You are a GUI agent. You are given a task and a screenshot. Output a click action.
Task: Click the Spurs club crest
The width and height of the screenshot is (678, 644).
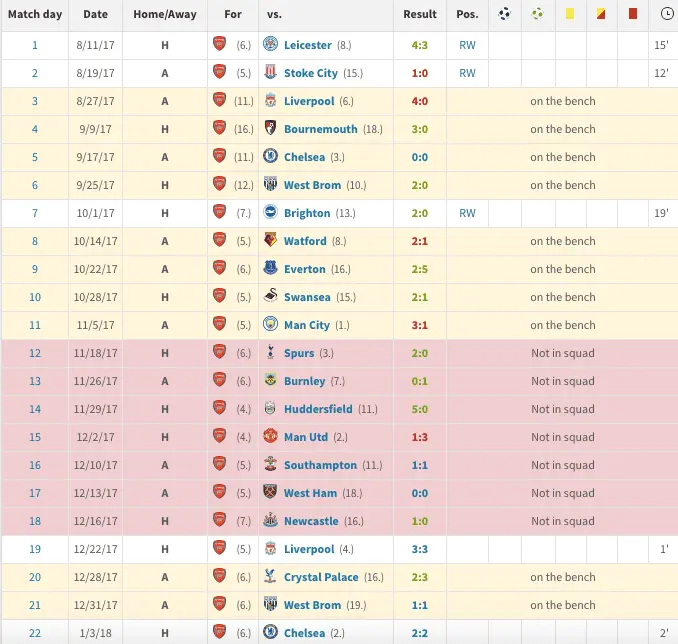point(270,353)
